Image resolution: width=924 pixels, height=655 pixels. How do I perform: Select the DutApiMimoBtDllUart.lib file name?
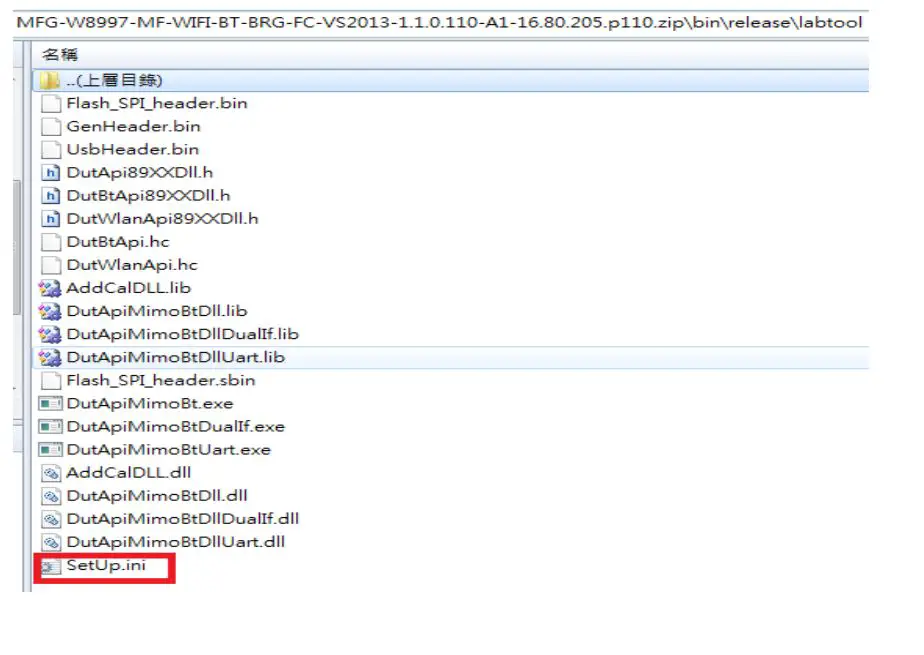pyautogui.click(x=176, y=358)
